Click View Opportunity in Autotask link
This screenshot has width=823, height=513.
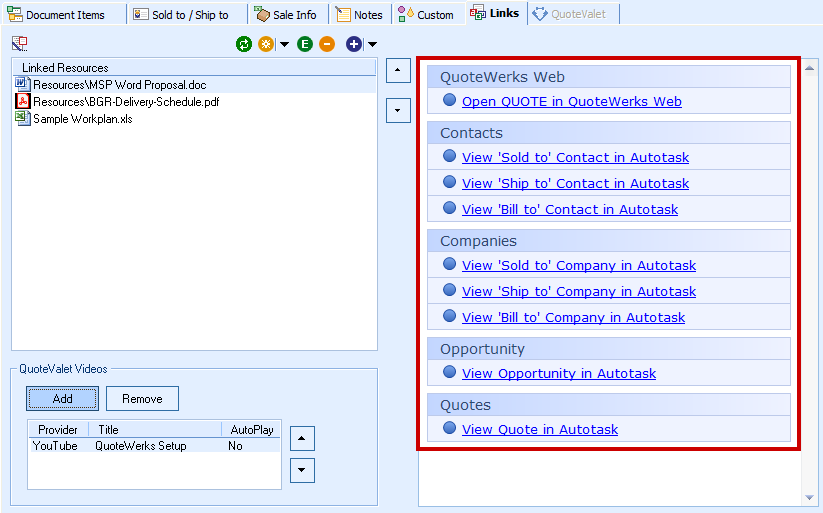[558, 373]
